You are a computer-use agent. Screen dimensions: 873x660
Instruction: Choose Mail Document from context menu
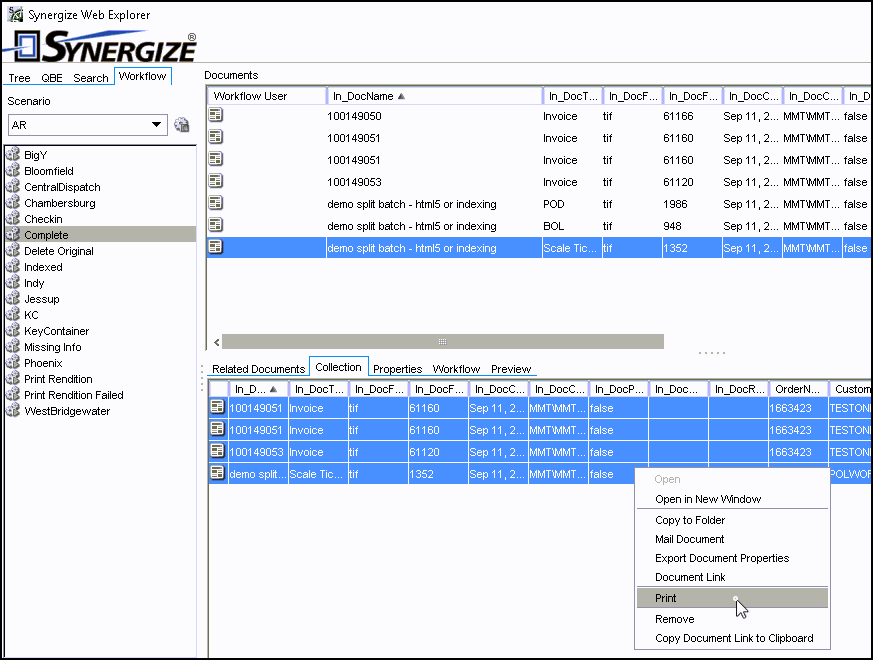pyautogui.click(x=732, y=539)
